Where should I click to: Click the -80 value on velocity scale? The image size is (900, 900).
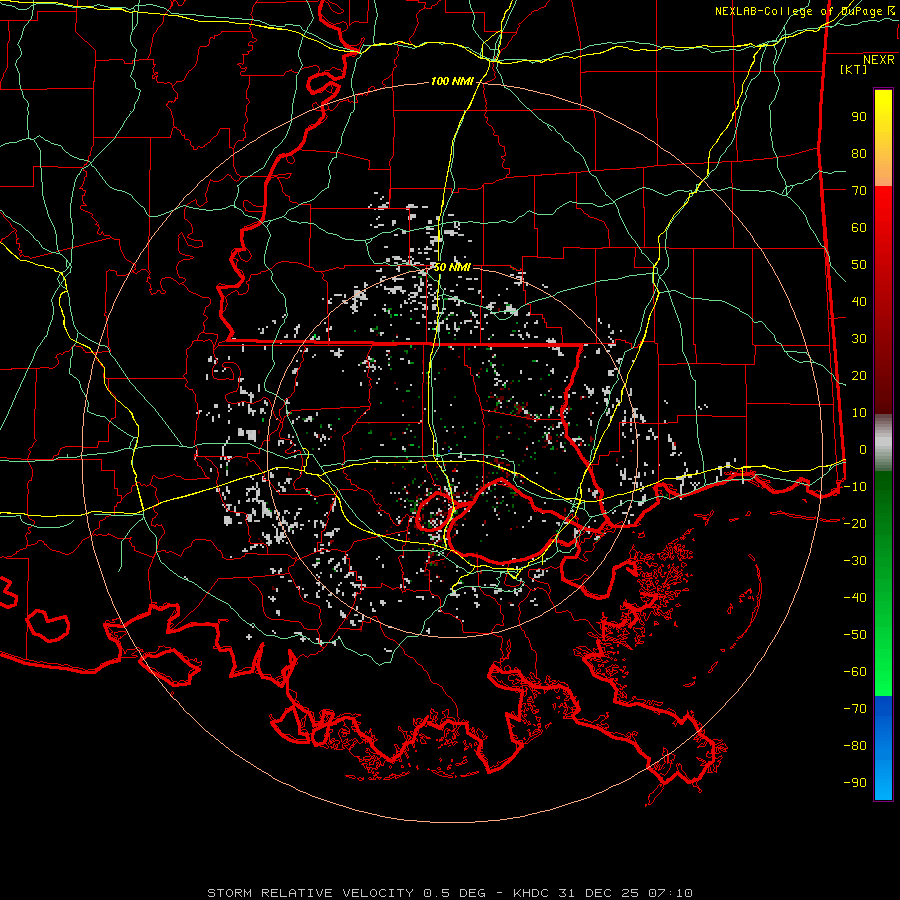(855, 746)
